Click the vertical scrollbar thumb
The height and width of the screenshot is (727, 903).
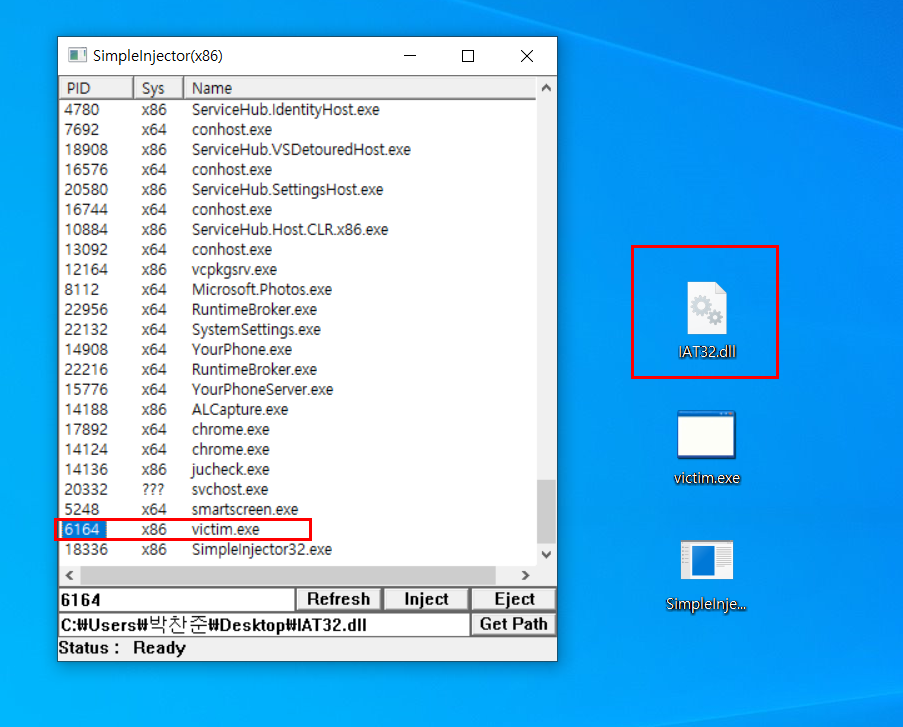point(547,511)
